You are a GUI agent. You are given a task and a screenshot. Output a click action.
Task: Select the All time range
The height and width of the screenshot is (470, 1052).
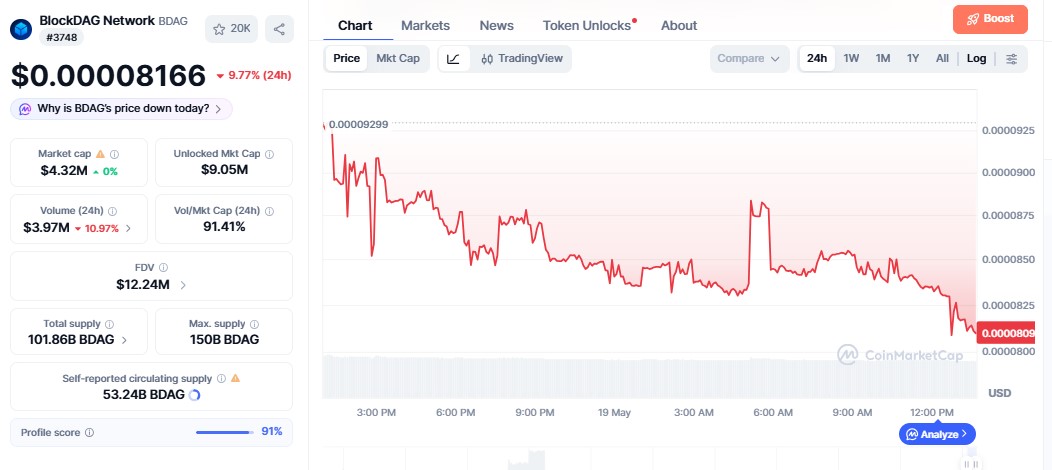pos(943,58)
